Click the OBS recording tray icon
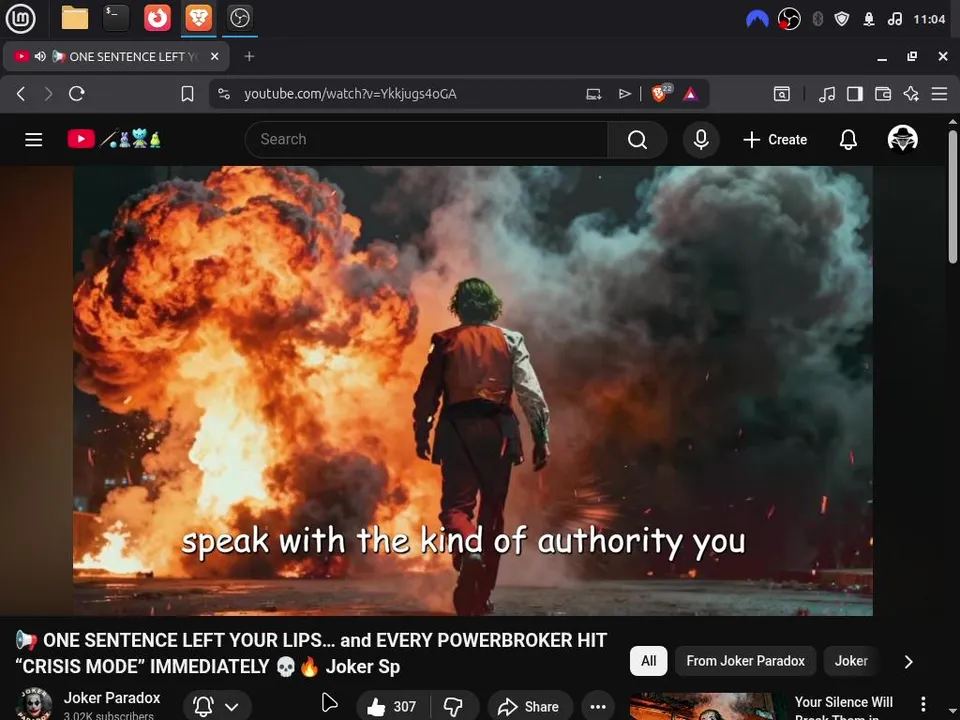Viewport: 960px width, 720px height. 789,19
